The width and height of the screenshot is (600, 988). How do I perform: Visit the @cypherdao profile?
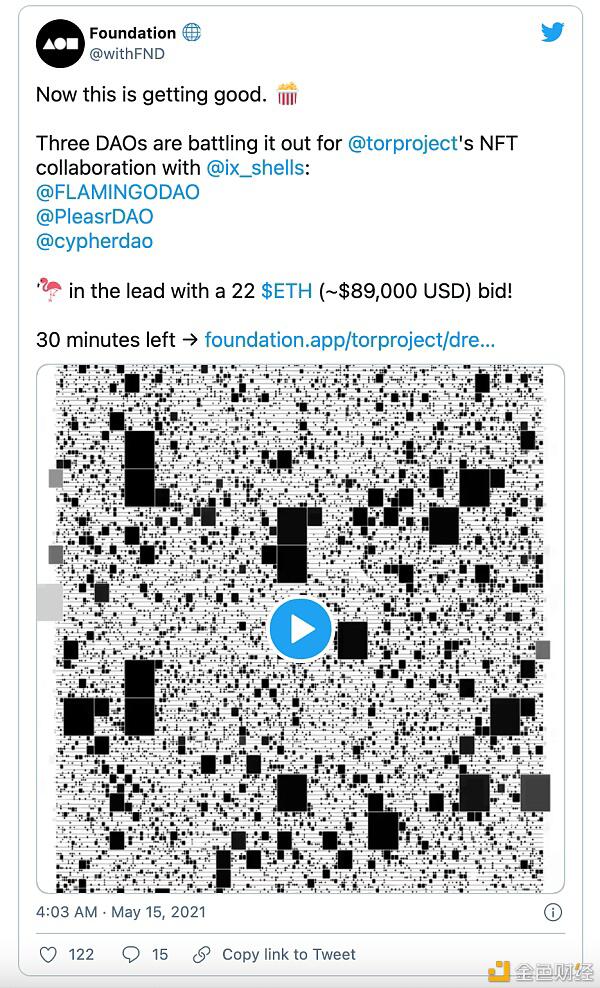click(x=95, y=241)
